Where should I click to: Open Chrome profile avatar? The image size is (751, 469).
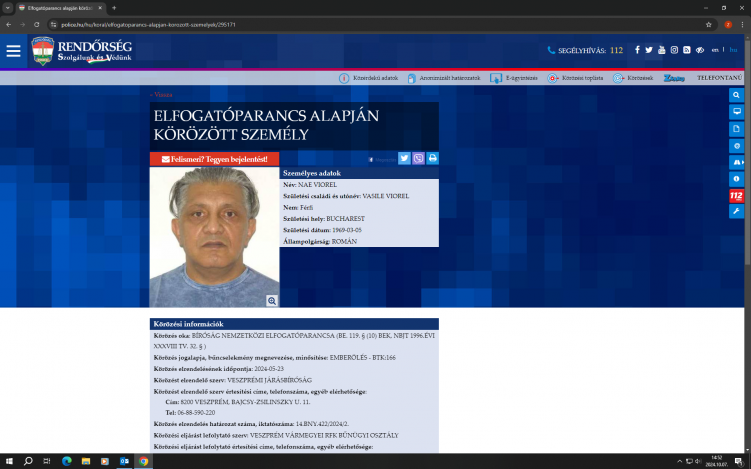(x=728, y=24)
